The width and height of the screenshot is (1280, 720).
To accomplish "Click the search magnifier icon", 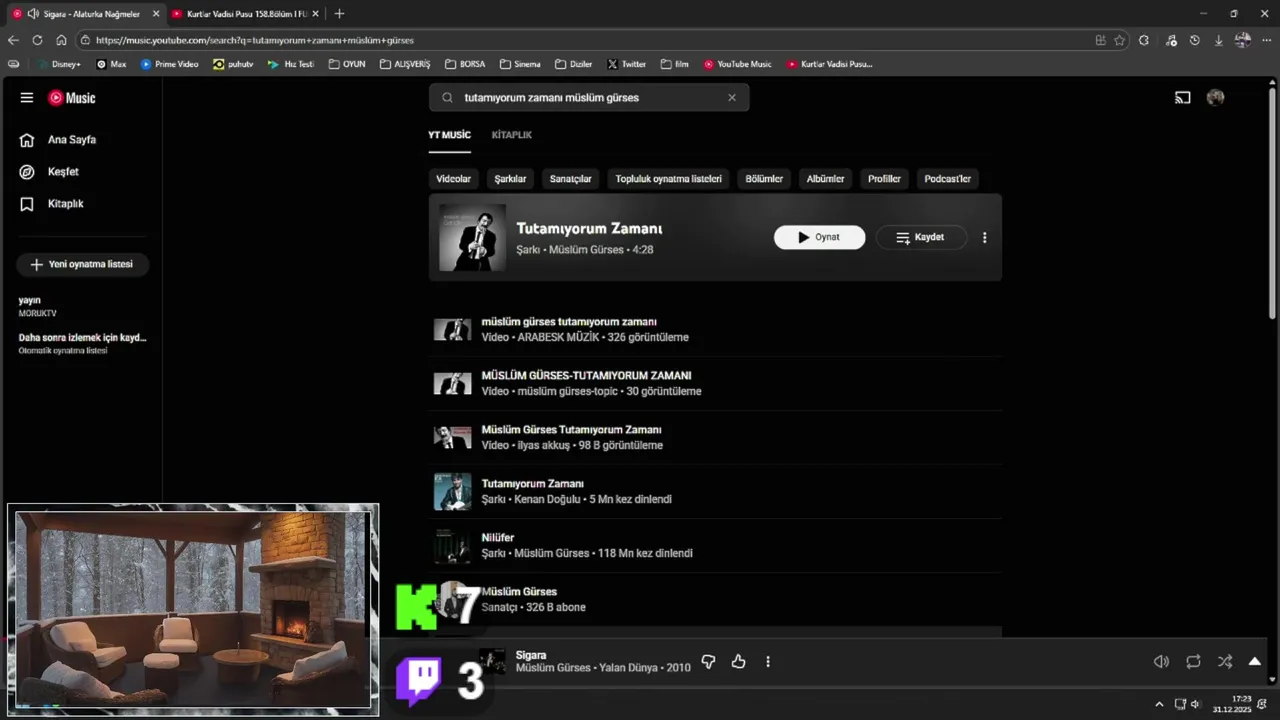I will pos(447,98).
